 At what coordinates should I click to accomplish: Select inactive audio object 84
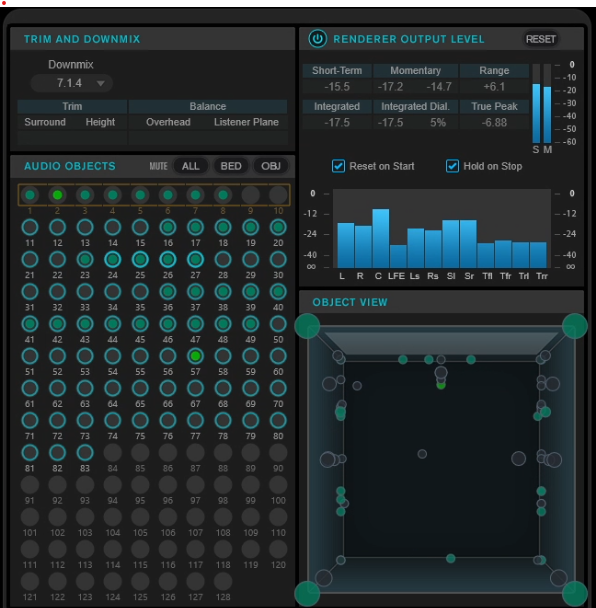[x=112, y=453]
